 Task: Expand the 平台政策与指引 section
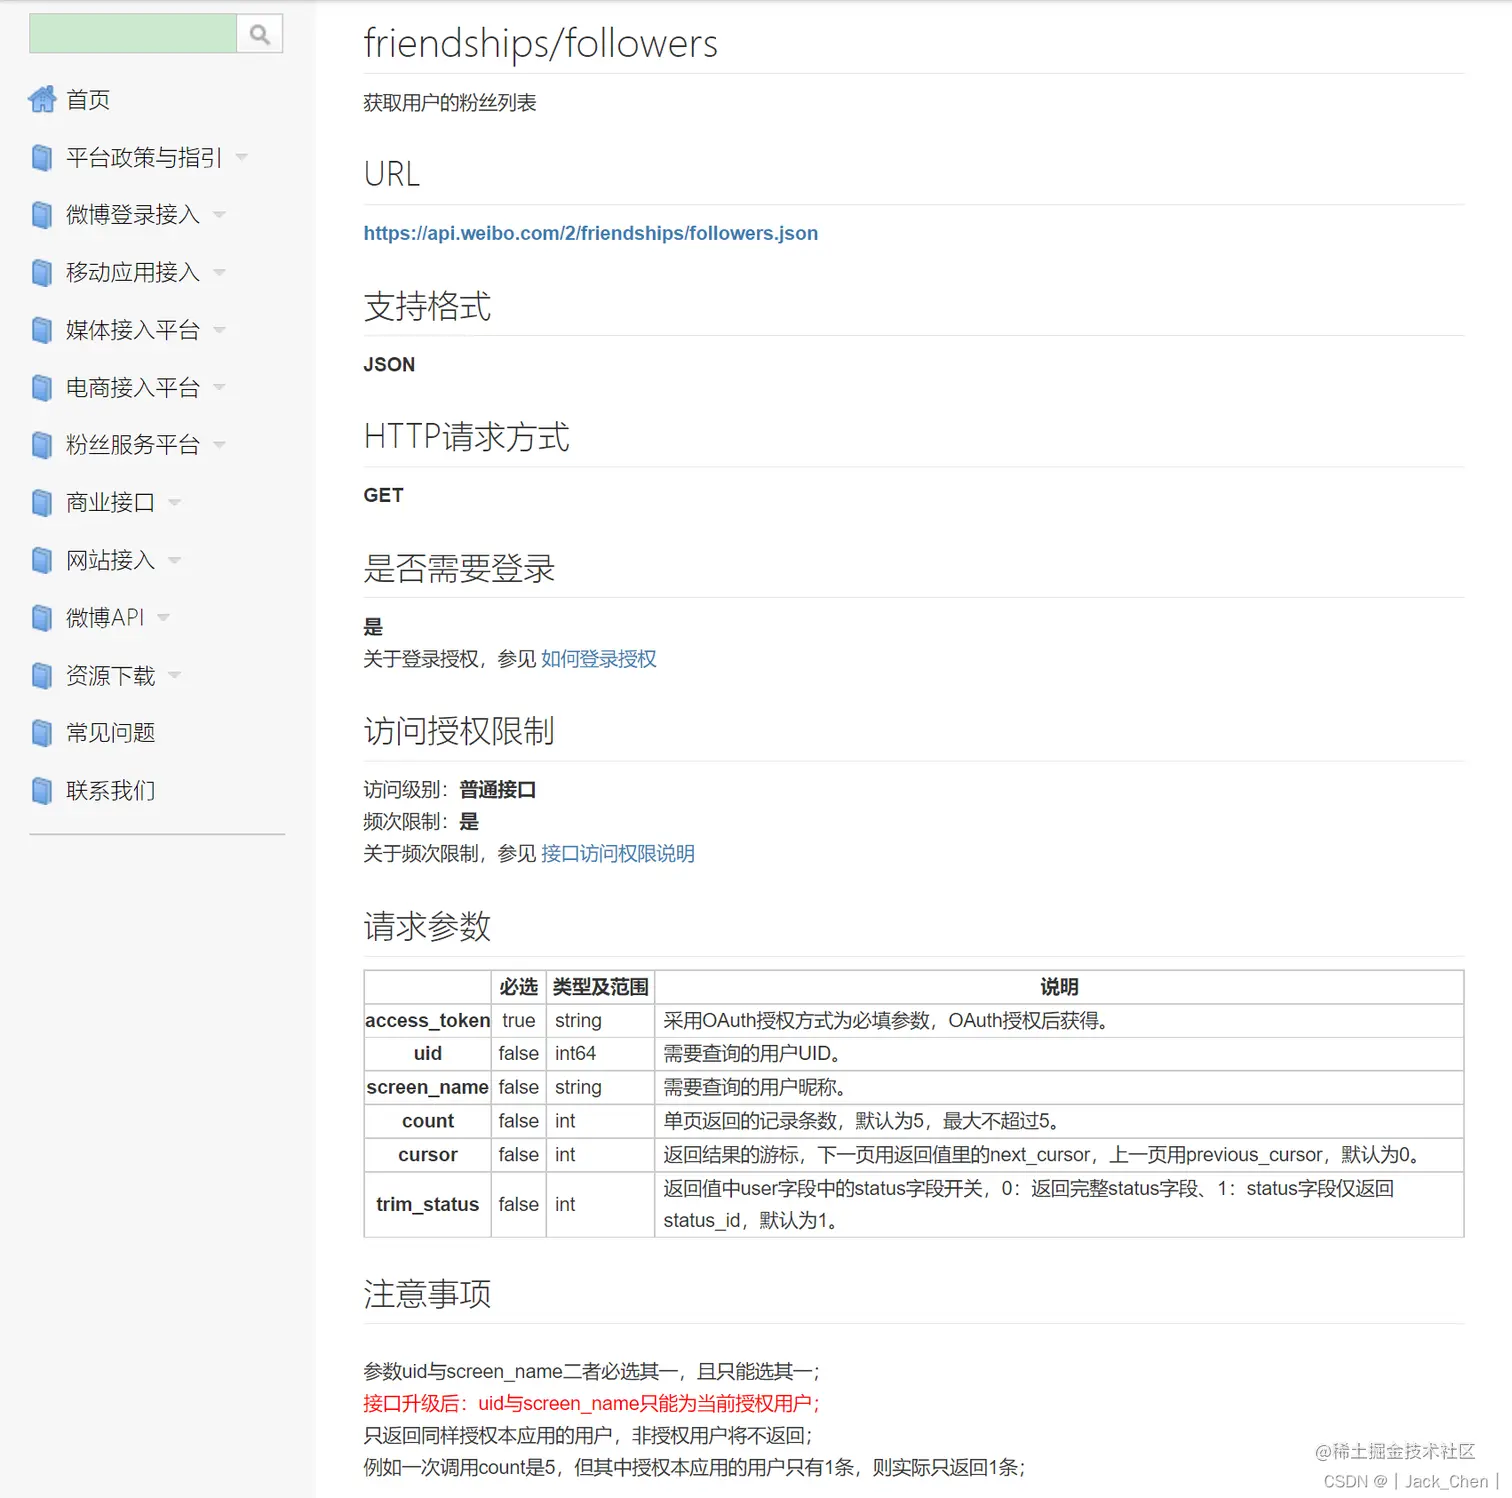[x=241, y=157]
